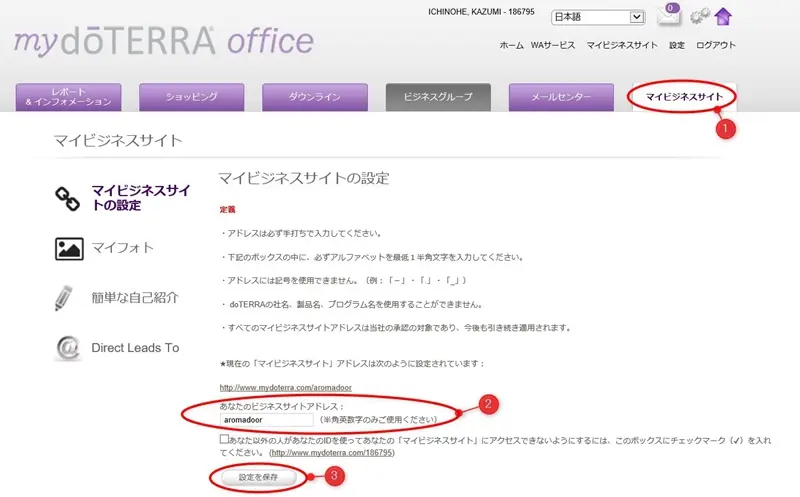The image size is (800, 497).
Task: Follow the mydoterra.com/aromadoor link
Action: click(x=286, y=388)
